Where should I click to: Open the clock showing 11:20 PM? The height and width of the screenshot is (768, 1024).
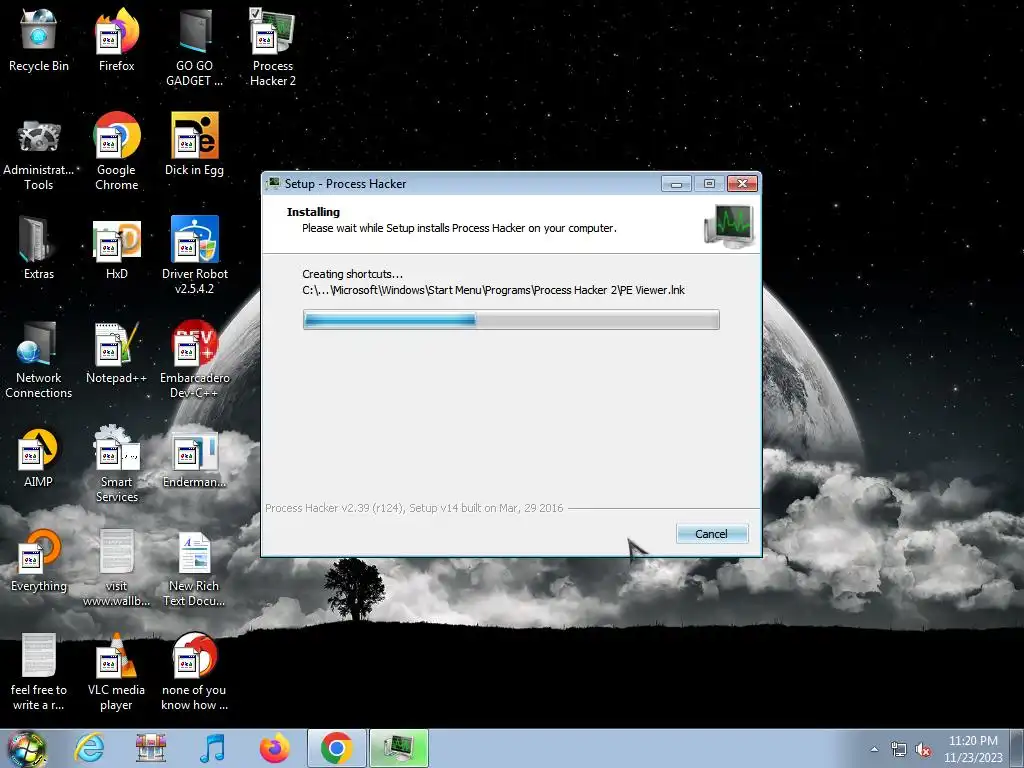click(x=973, y=749)
